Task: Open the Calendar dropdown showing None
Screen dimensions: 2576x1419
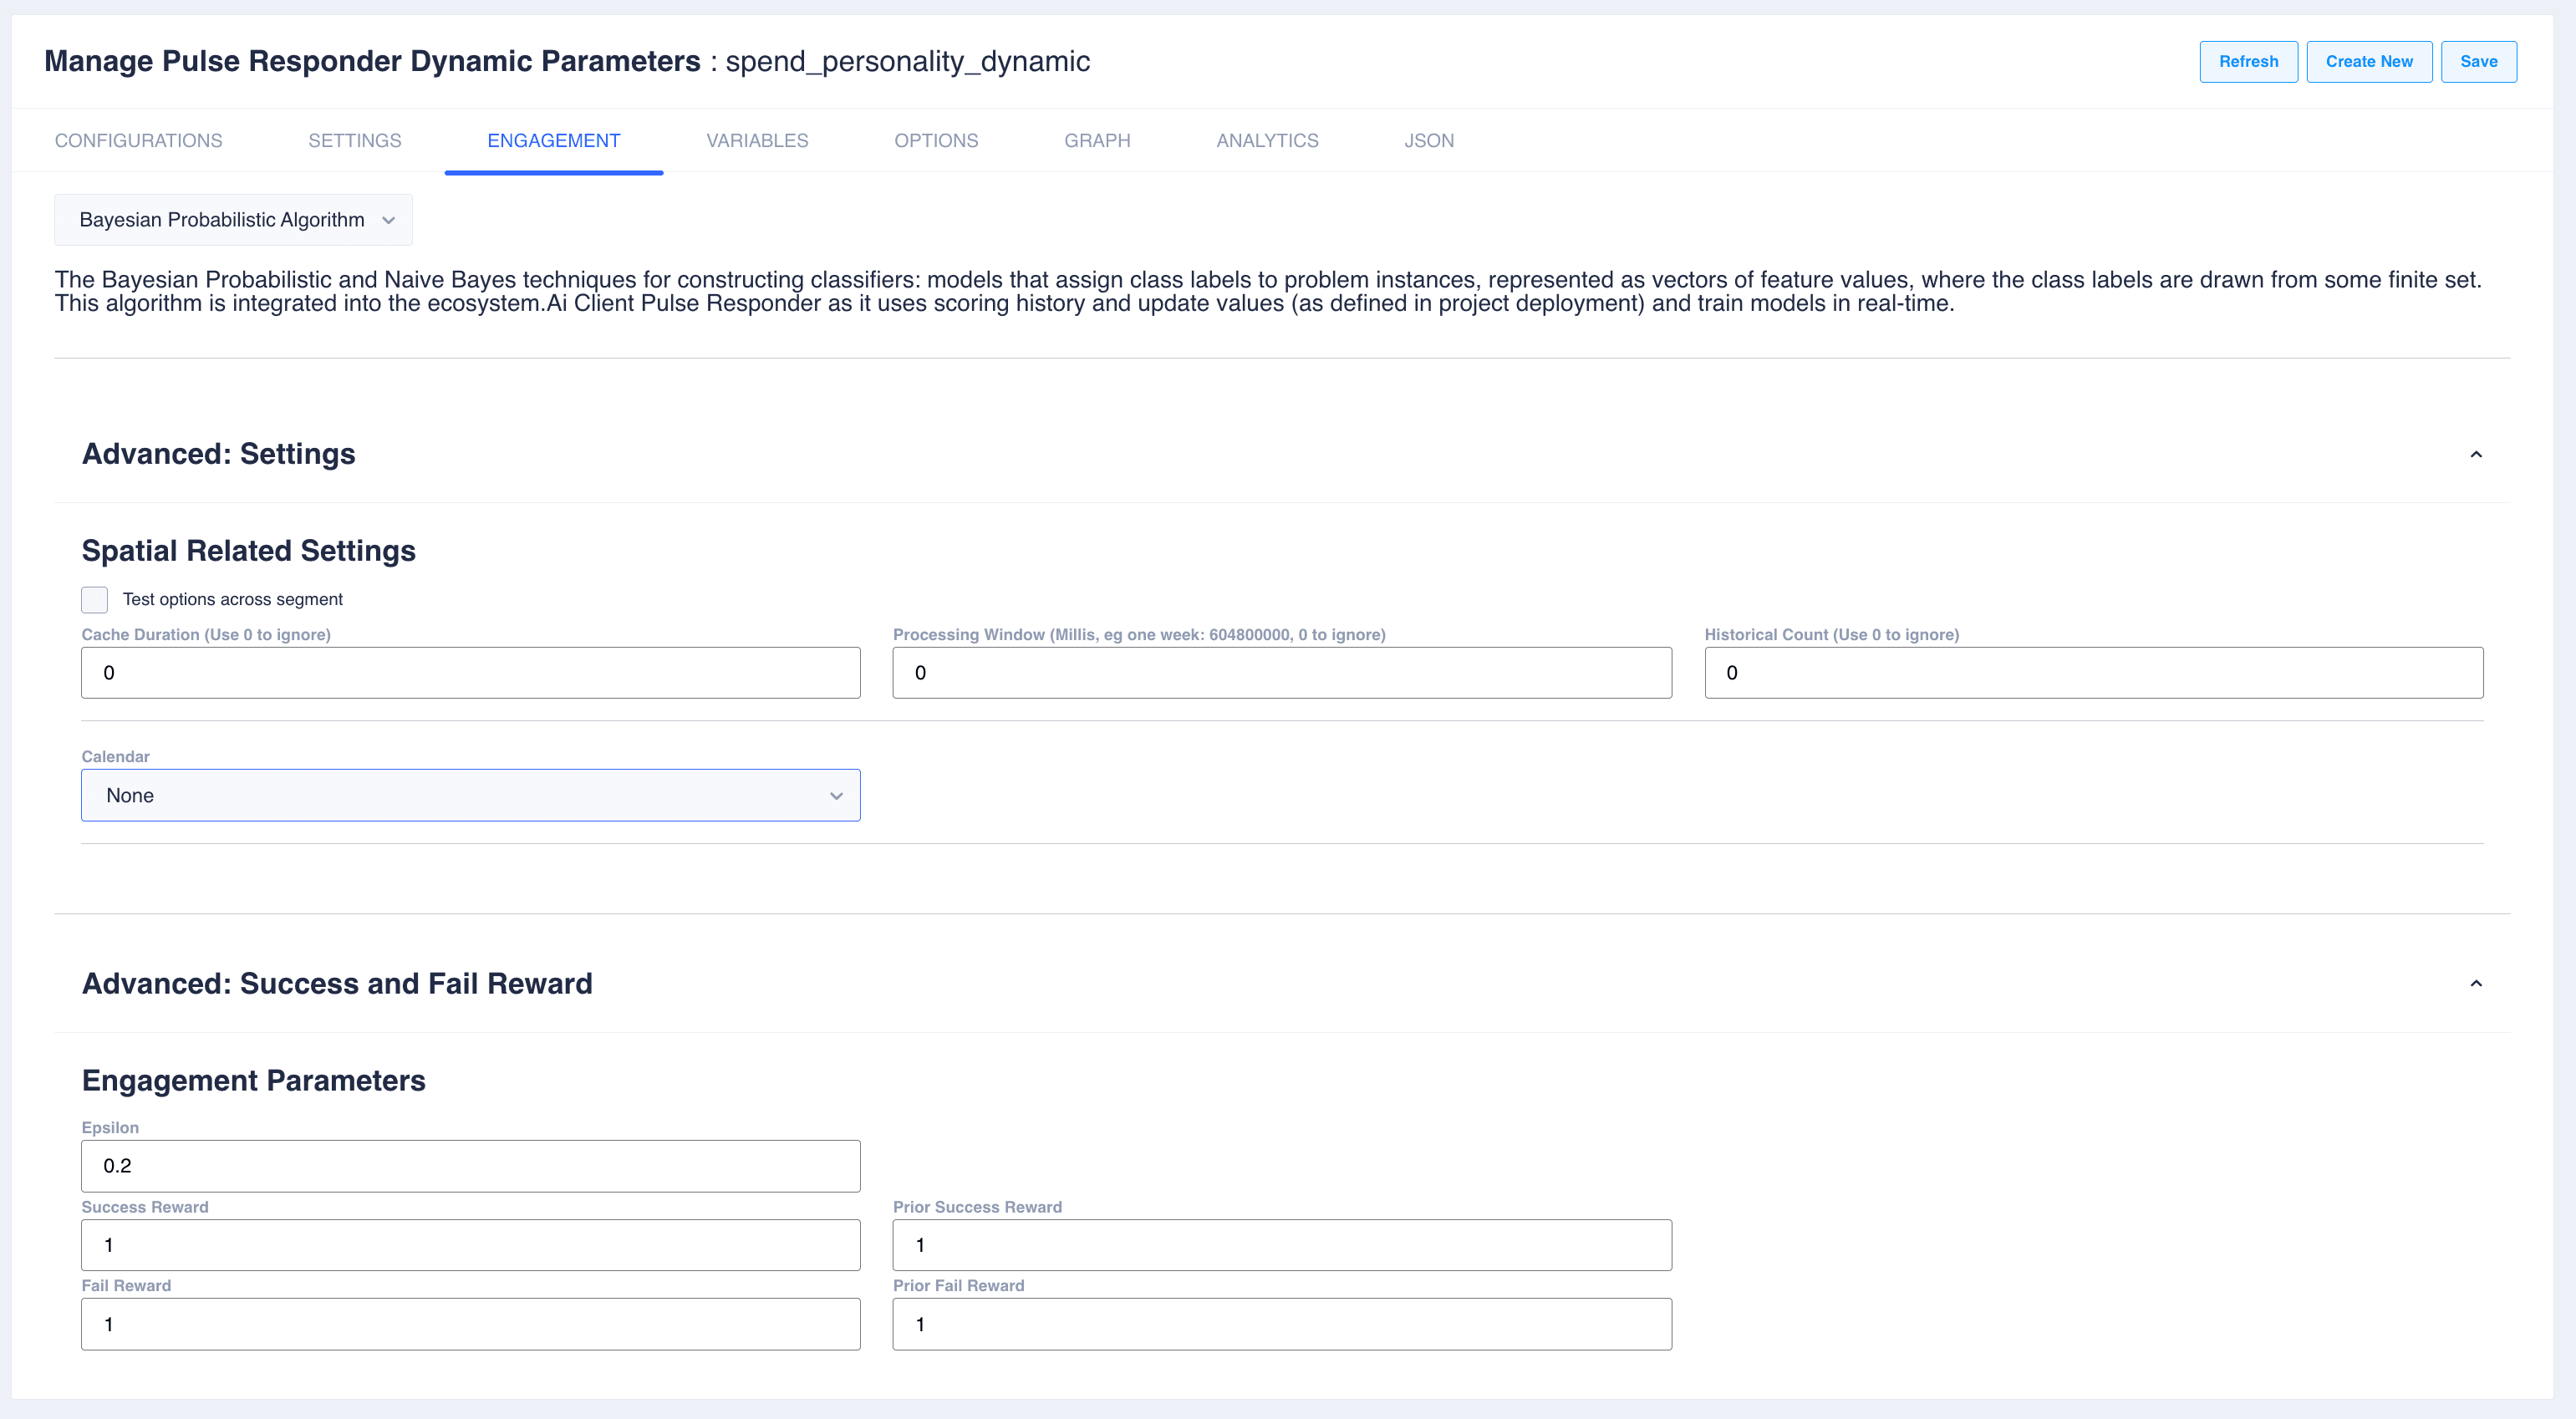Action: [470, 796]
